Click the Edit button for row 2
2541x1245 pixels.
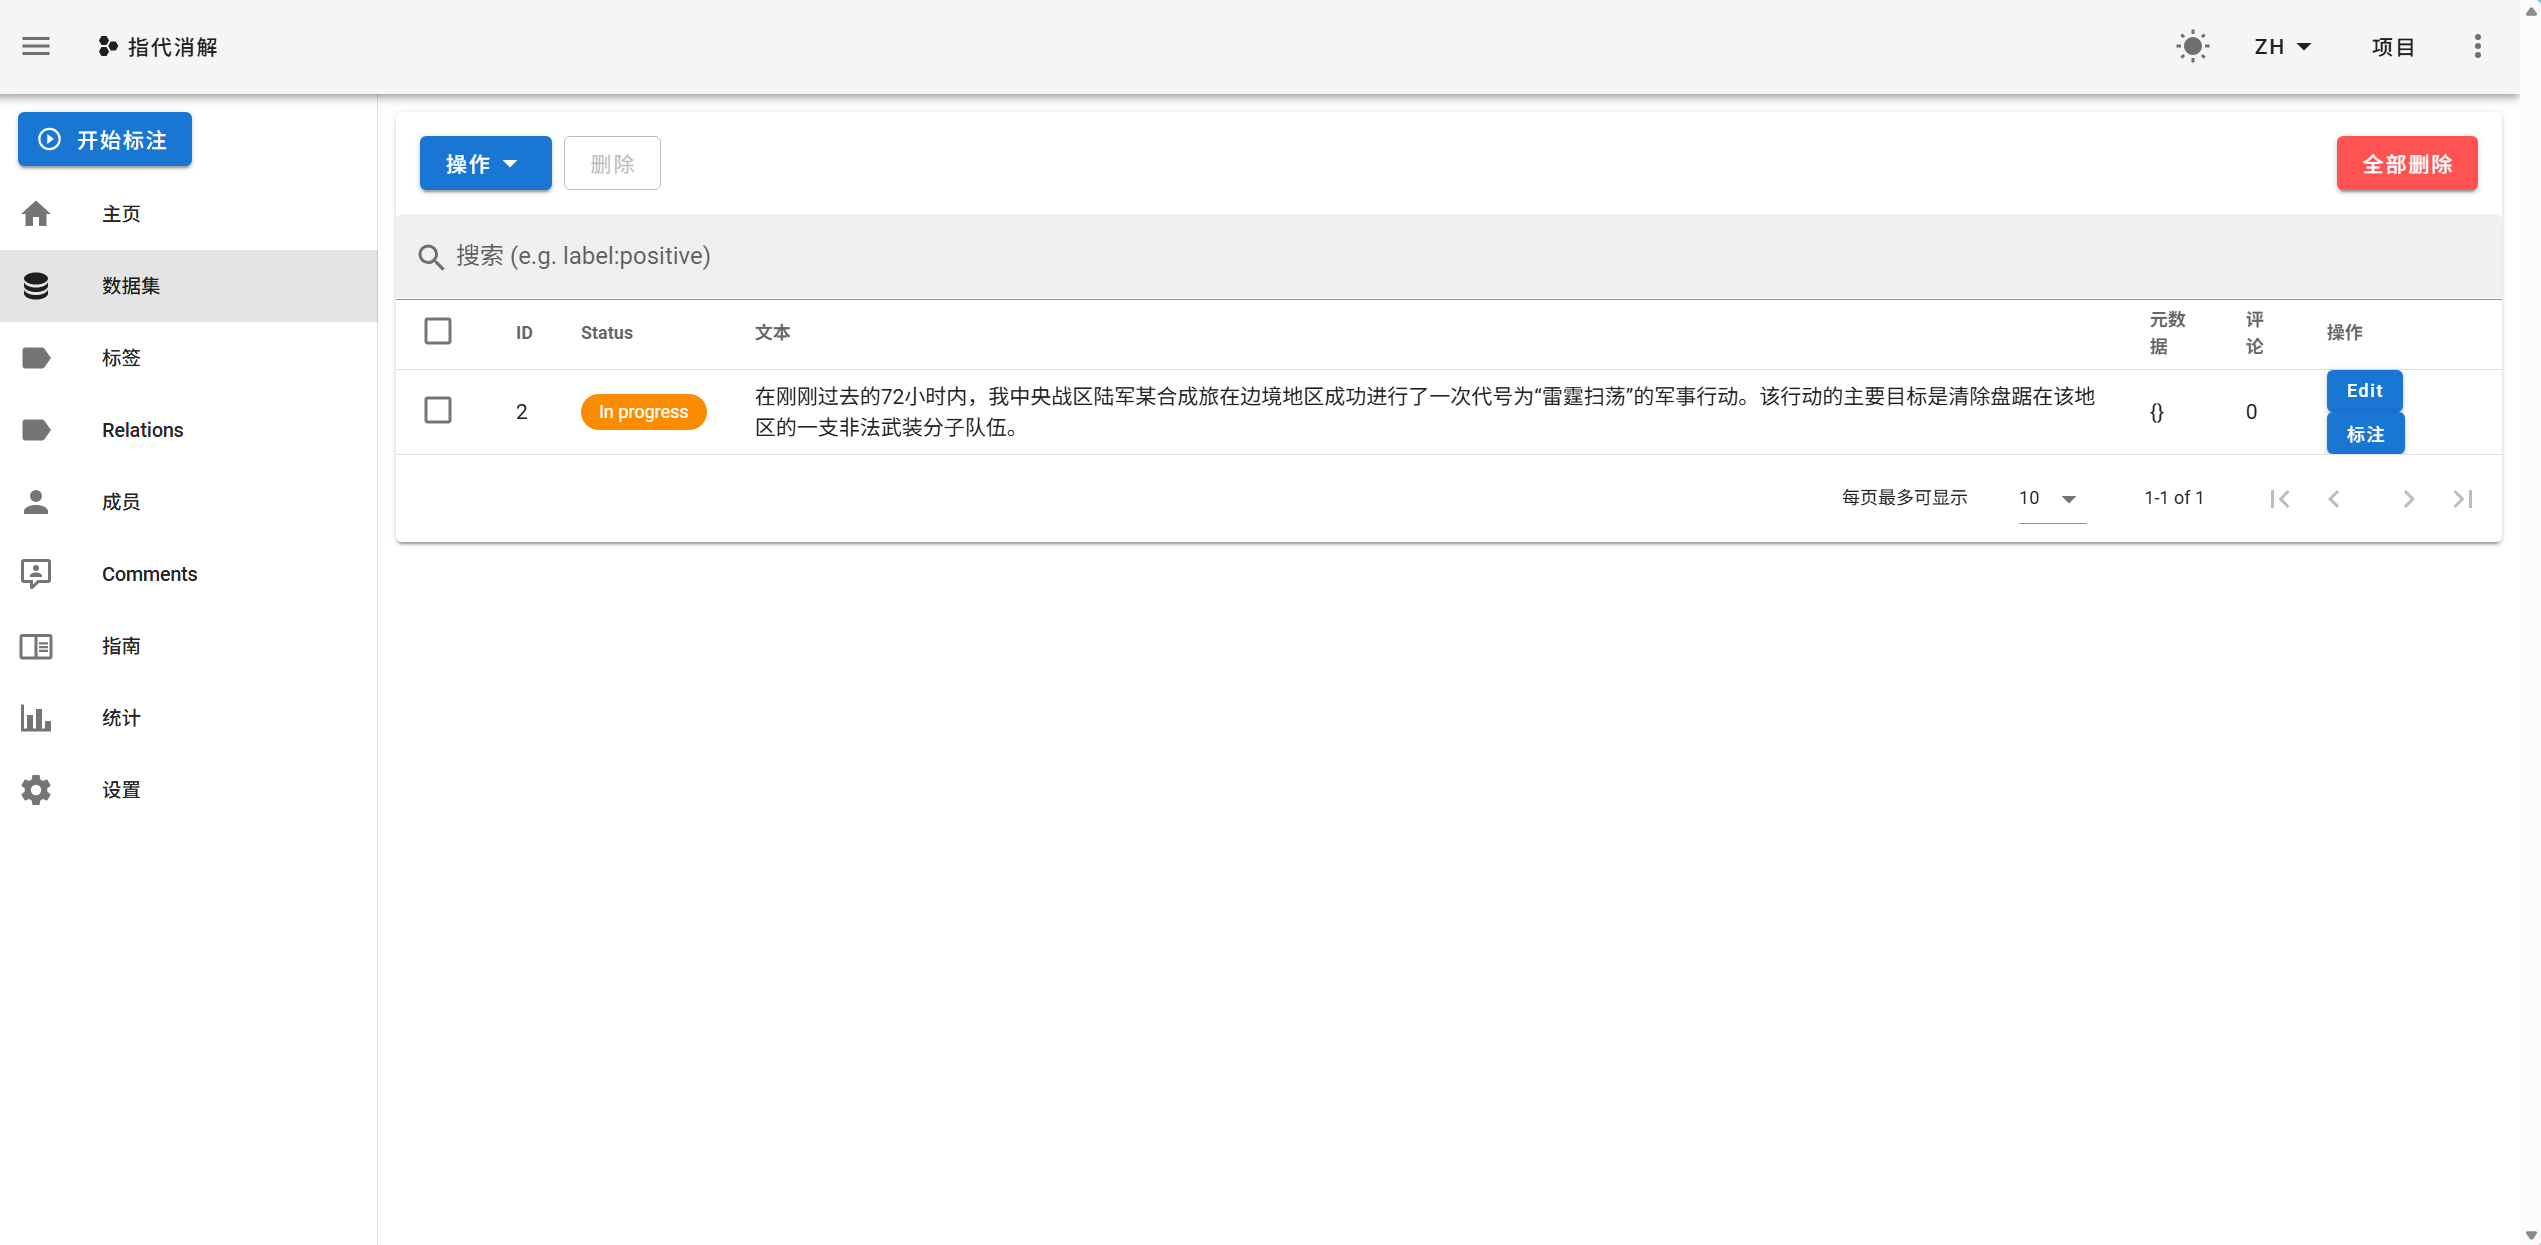(2363, 390)
